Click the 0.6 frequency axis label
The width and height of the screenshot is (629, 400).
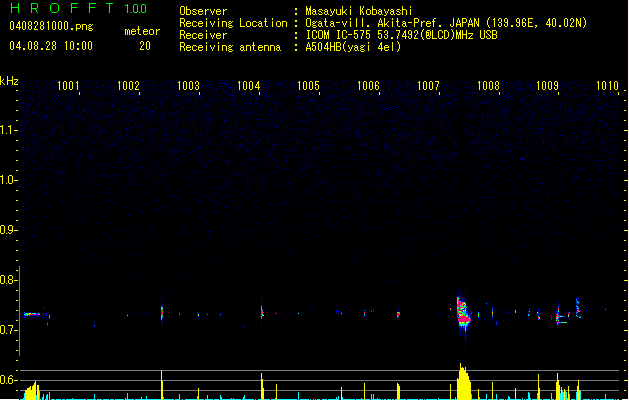click(8, 380)
